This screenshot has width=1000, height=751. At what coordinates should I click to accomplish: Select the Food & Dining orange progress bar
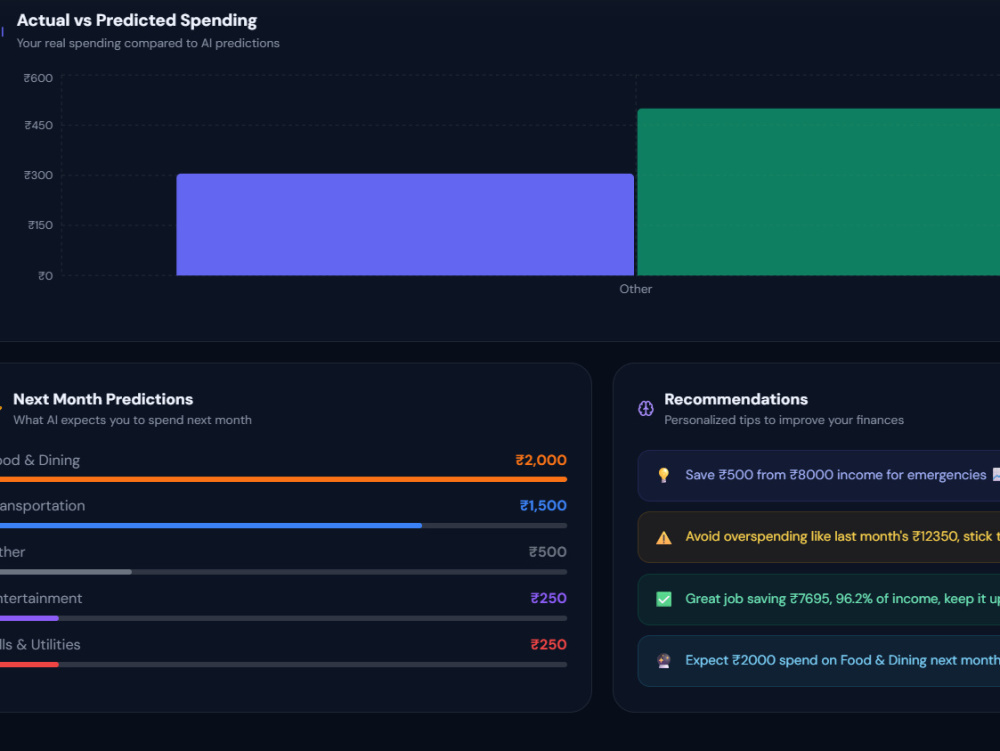coord(283,479)
